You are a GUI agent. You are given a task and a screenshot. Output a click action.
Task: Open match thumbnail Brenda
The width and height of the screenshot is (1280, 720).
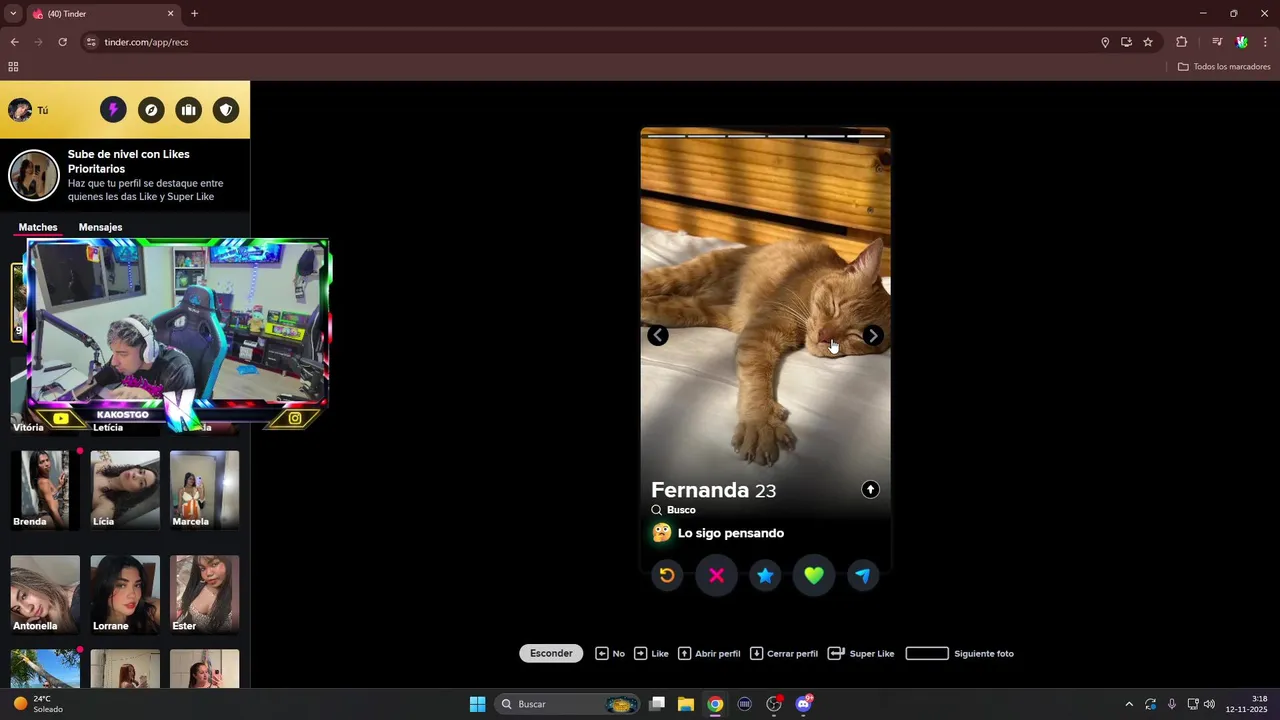45,489
